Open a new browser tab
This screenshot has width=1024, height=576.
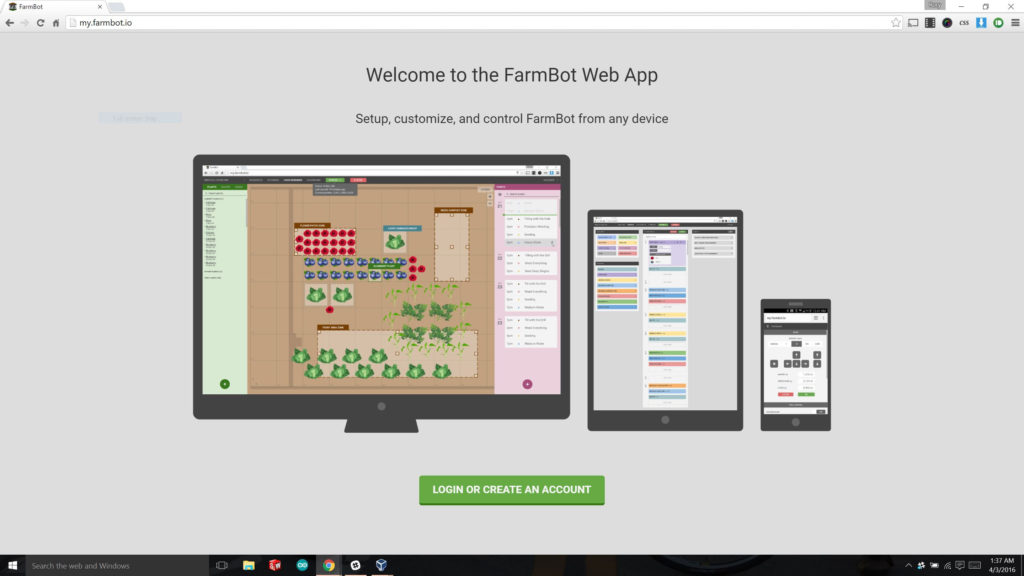[x=116, y=7]
